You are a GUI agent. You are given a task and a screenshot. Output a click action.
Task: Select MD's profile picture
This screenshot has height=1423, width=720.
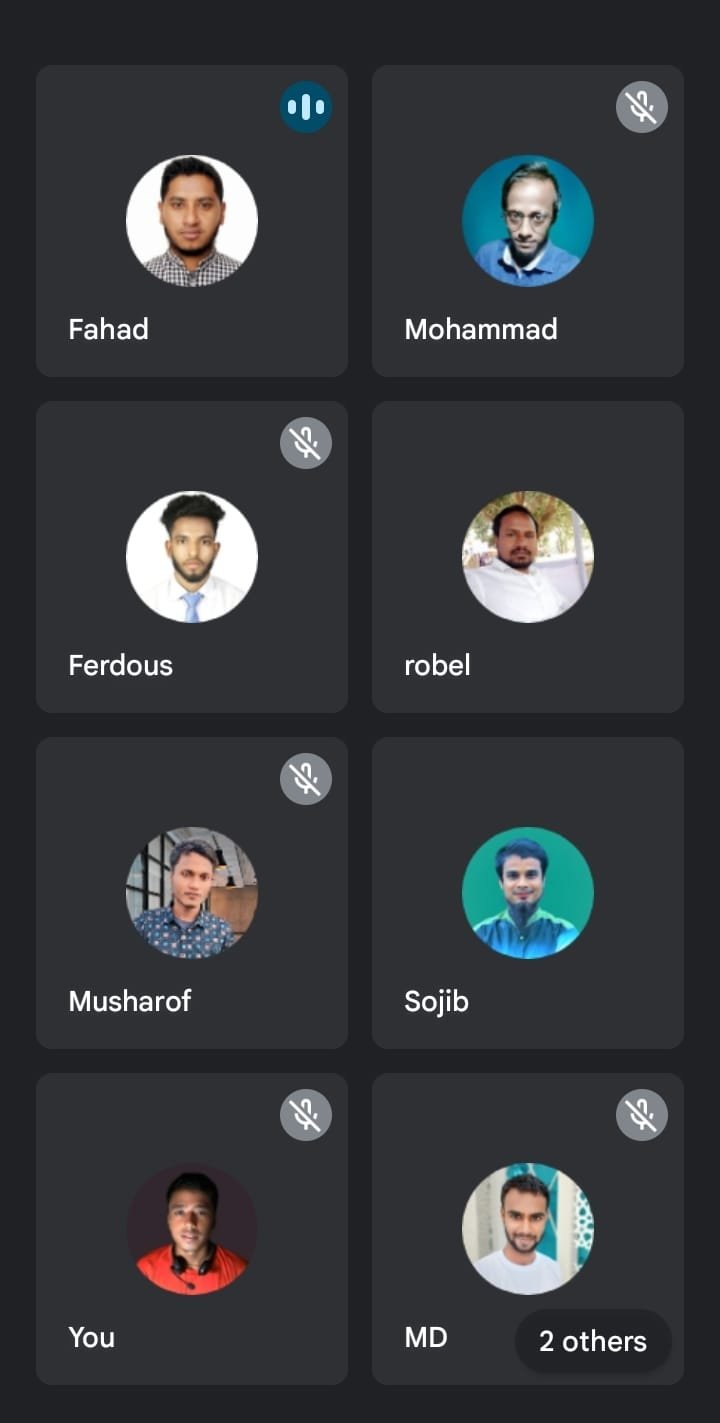[x=528, y=1229]
